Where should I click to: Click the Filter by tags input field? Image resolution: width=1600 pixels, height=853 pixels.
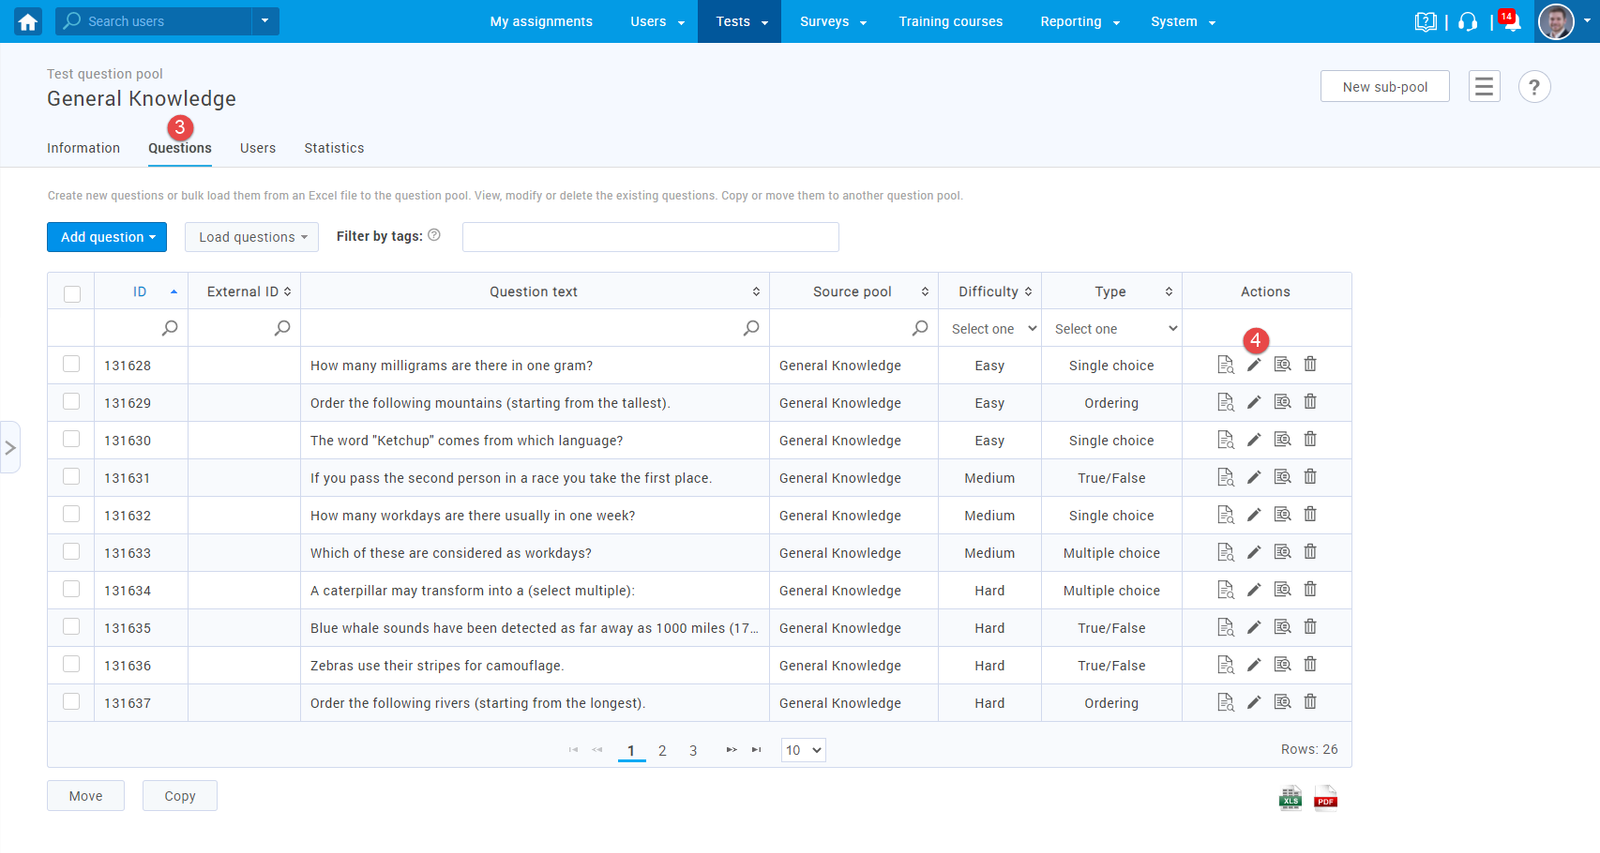tap(650, 237)
